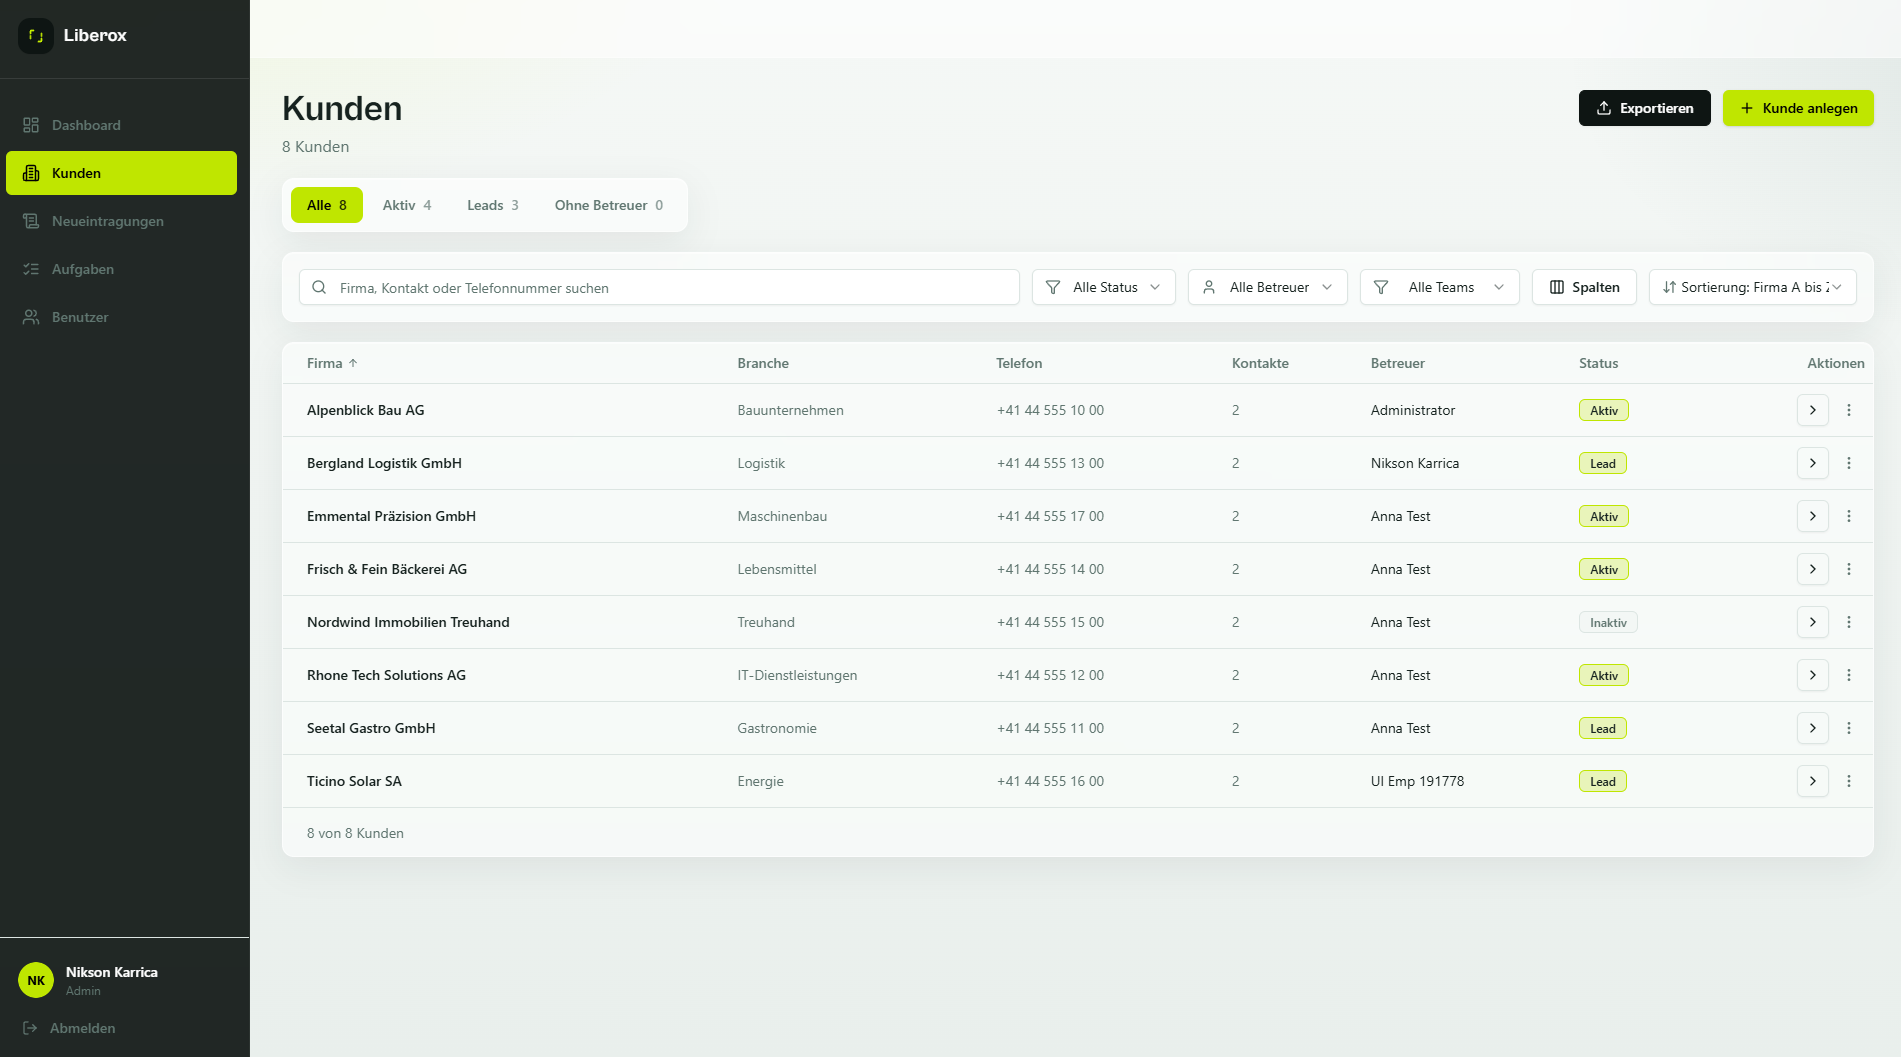Image resolution: width=1901 pixels, height=1057 pixels.
Task: Click the Rhone Tech Solutions AG company name
Action: pos(386,675)
